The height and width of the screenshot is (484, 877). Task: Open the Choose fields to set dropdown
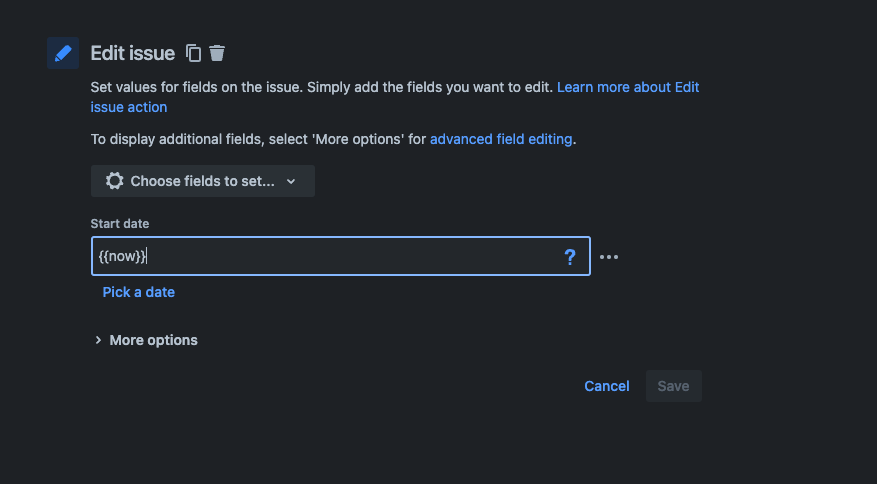(202, 181)
